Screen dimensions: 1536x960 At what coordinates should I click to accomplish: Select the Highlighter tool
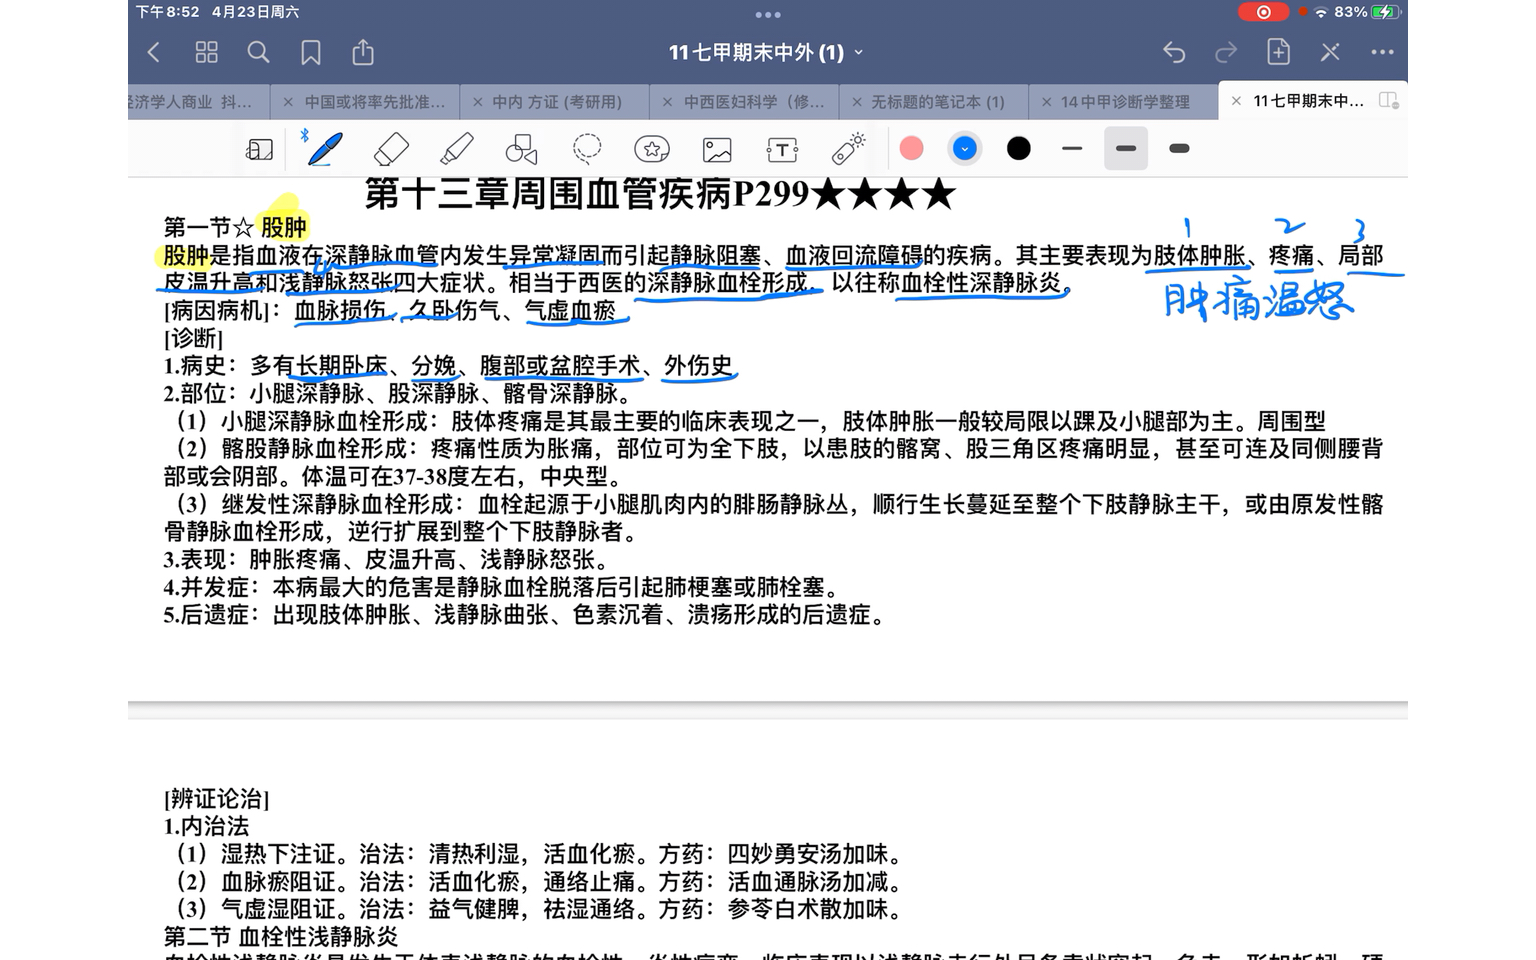(456, 149)
